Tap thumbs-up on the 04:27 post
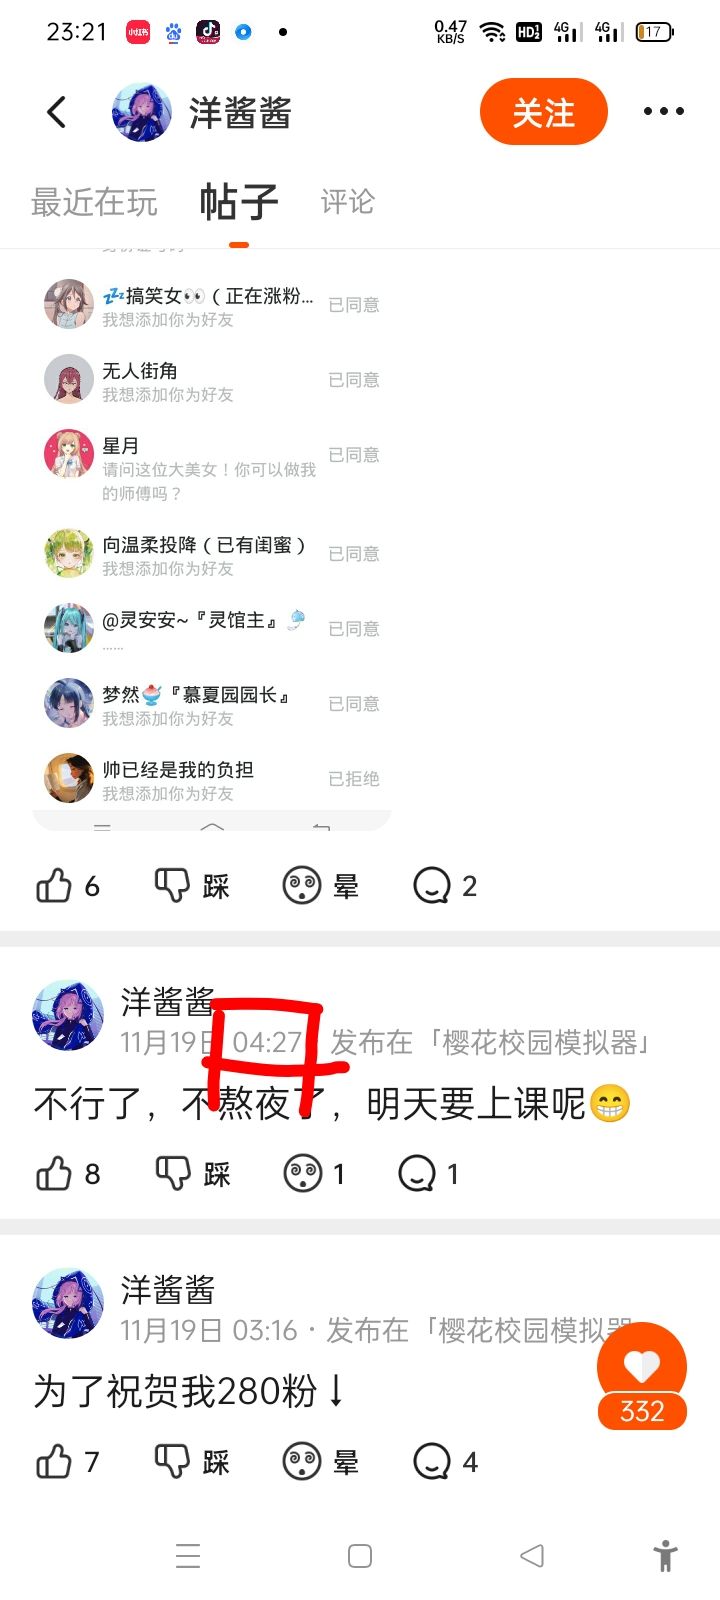Viewport: 720px width, 1600px height. (x=68, y=1174)
